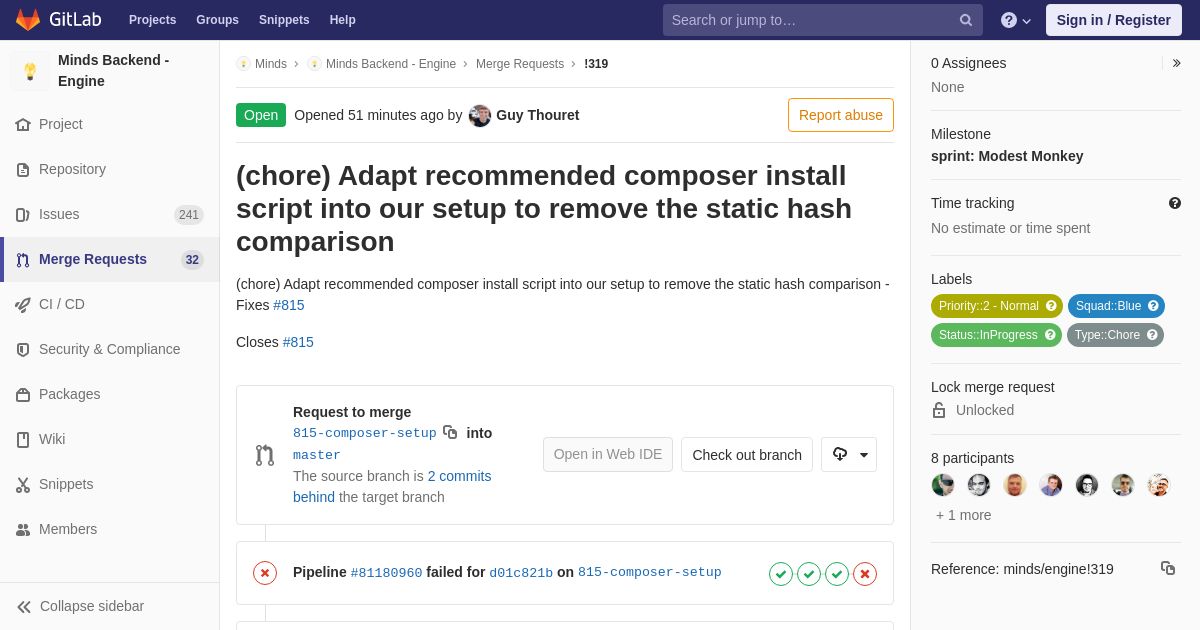Screen dimensions: 1200x630
Task: Click the GitLab fox logo
Action: point(28,20)
